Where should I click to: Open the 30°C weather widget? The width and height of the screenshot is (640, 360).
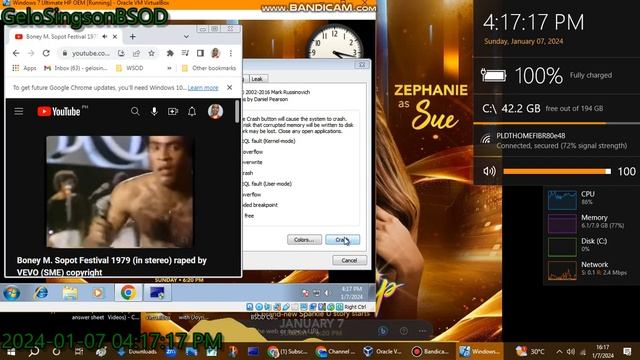(x=530, y=351)
